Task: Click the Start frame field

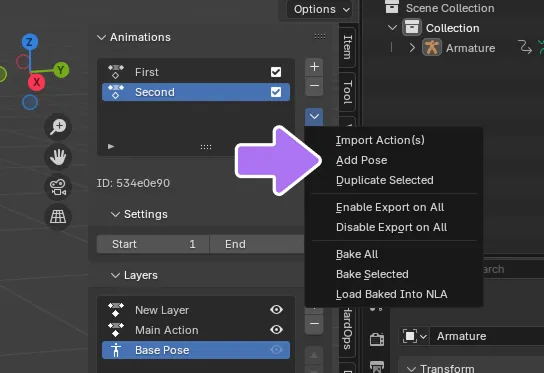Action: (x=153, y=244)
